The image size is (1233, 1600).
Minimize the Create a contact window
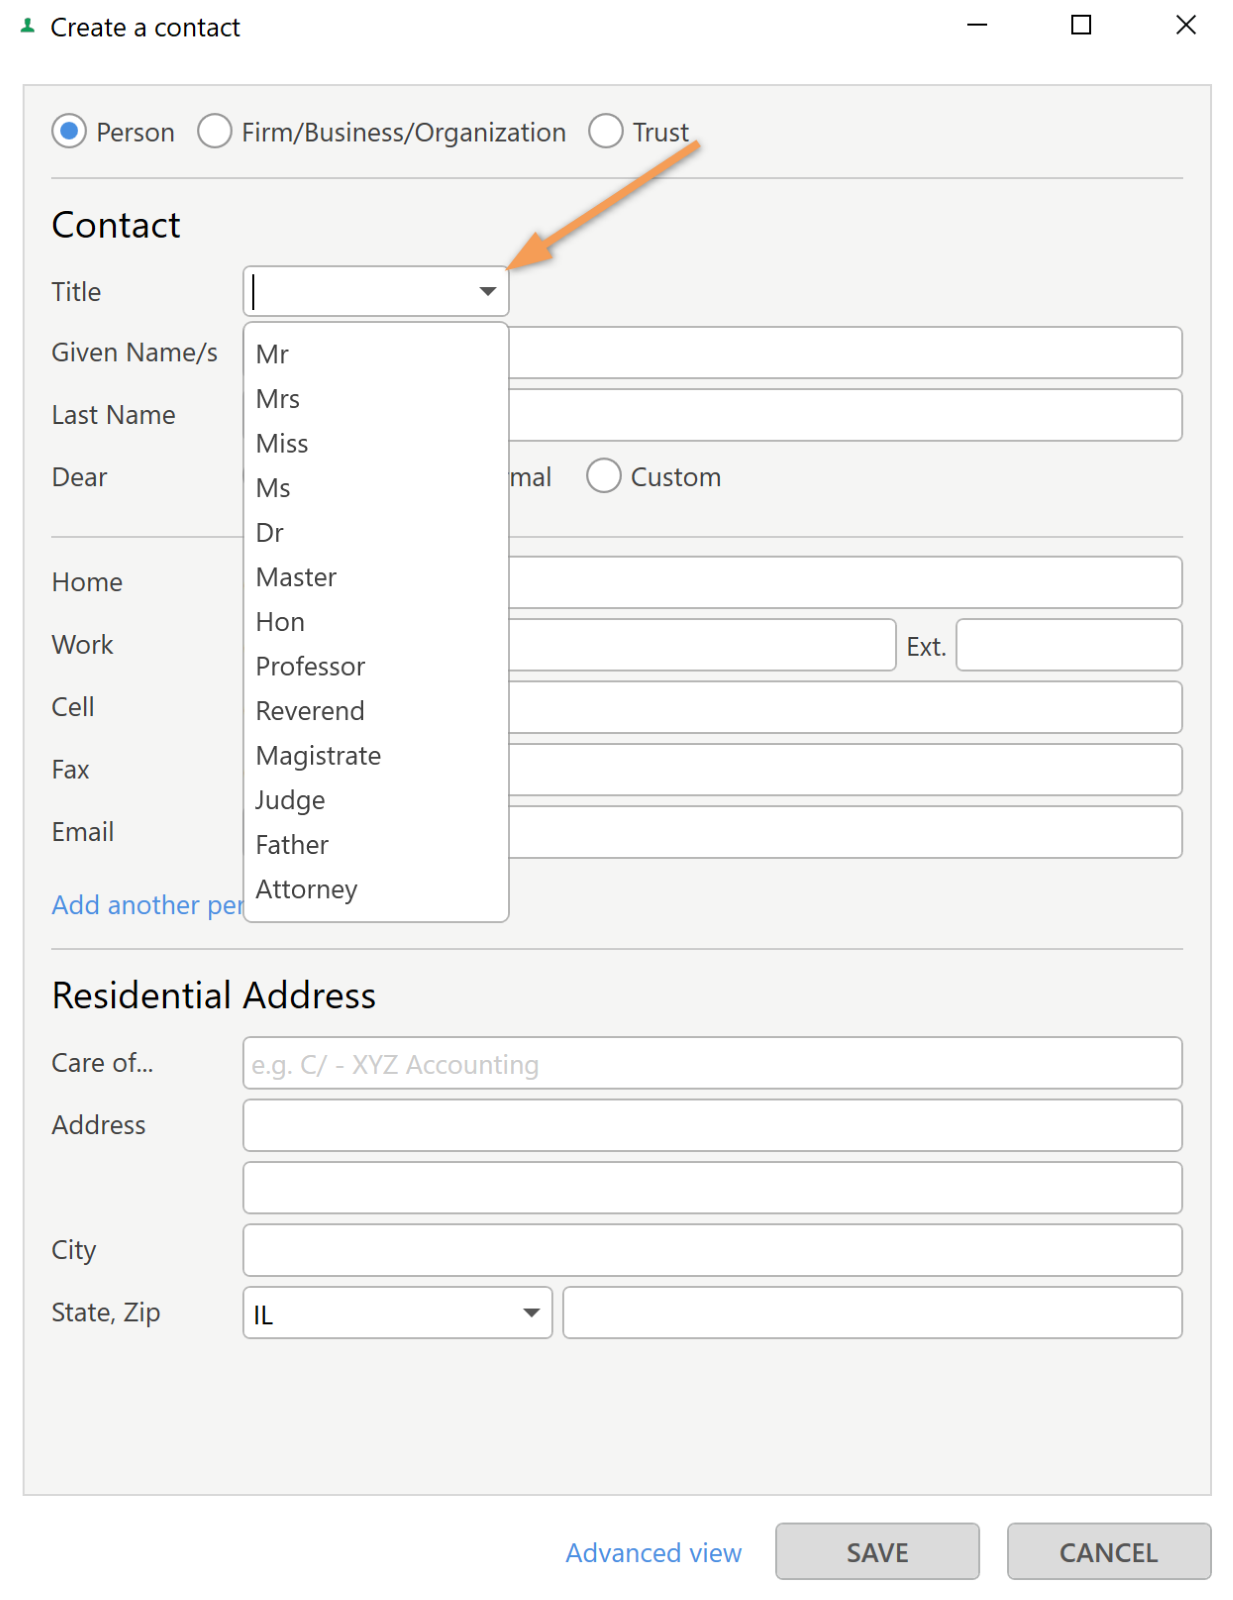coord(977,25)
